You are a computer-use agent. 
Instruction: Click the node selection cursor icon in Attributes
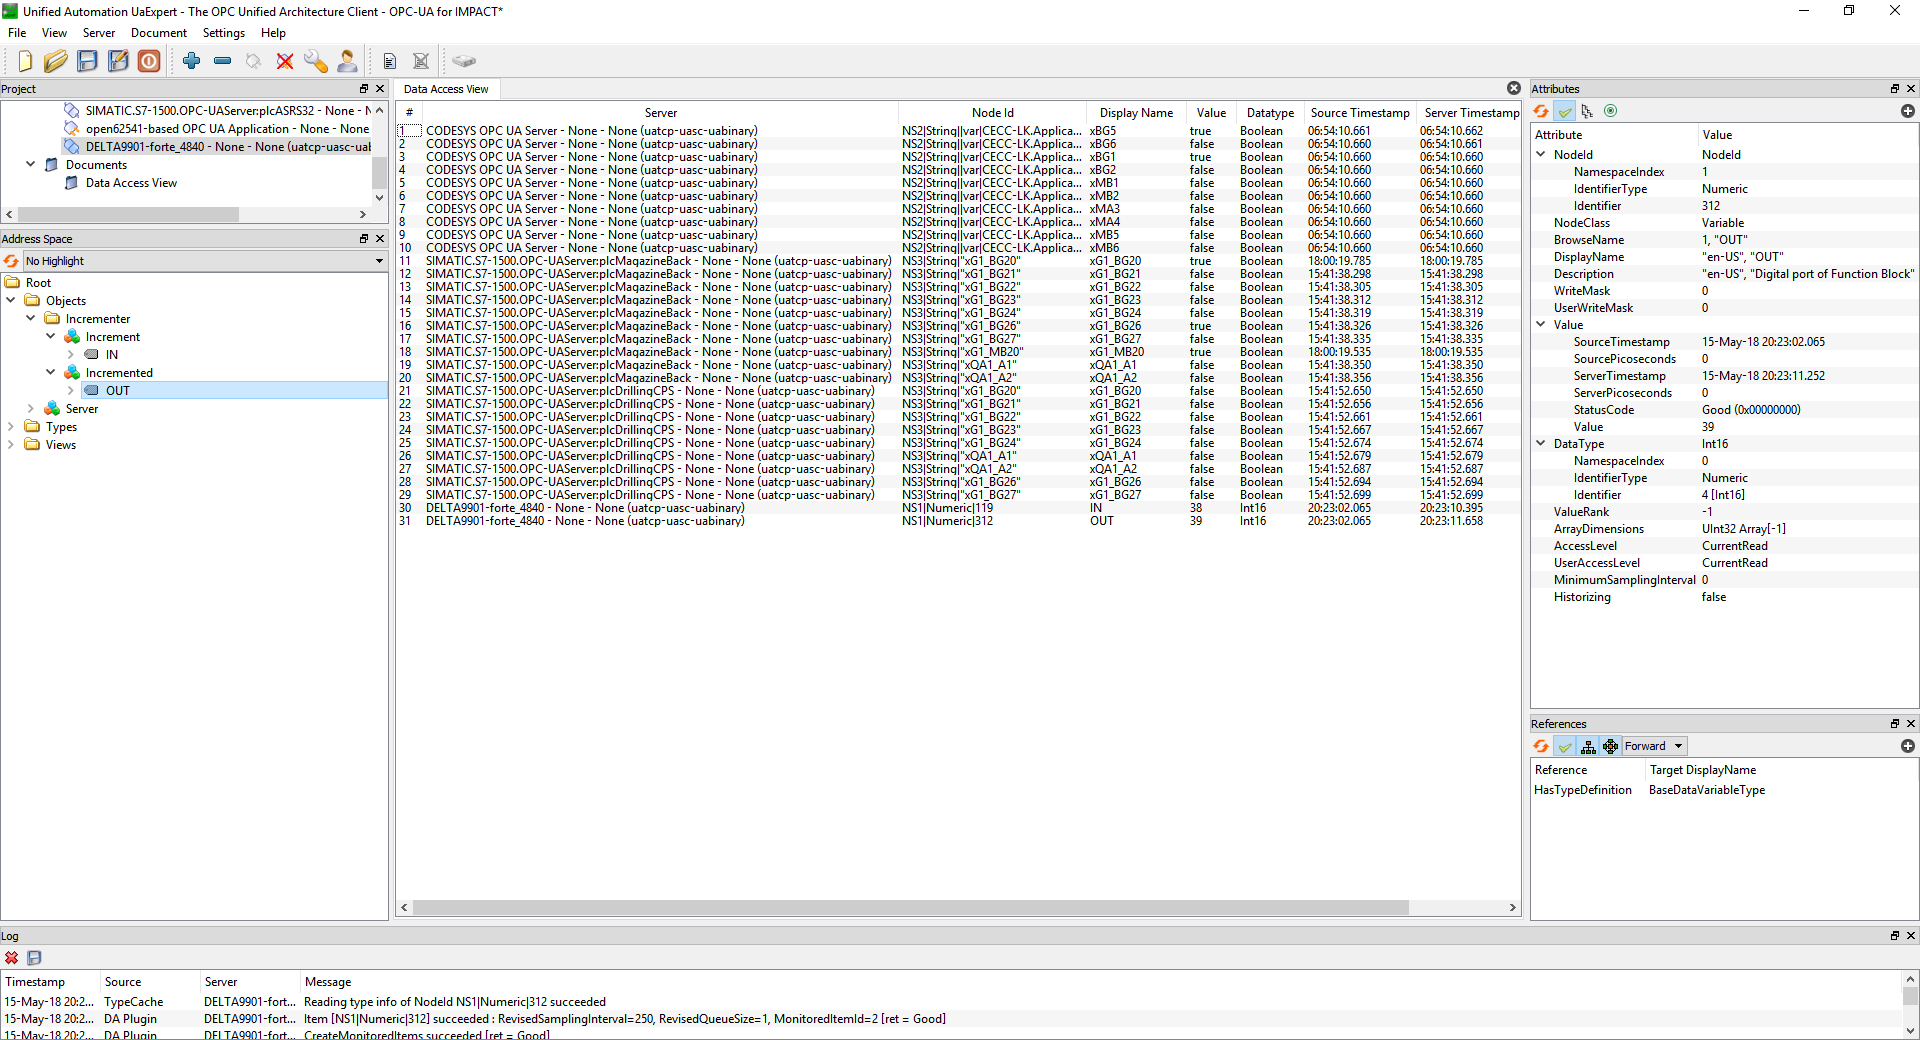[1587, 111]
